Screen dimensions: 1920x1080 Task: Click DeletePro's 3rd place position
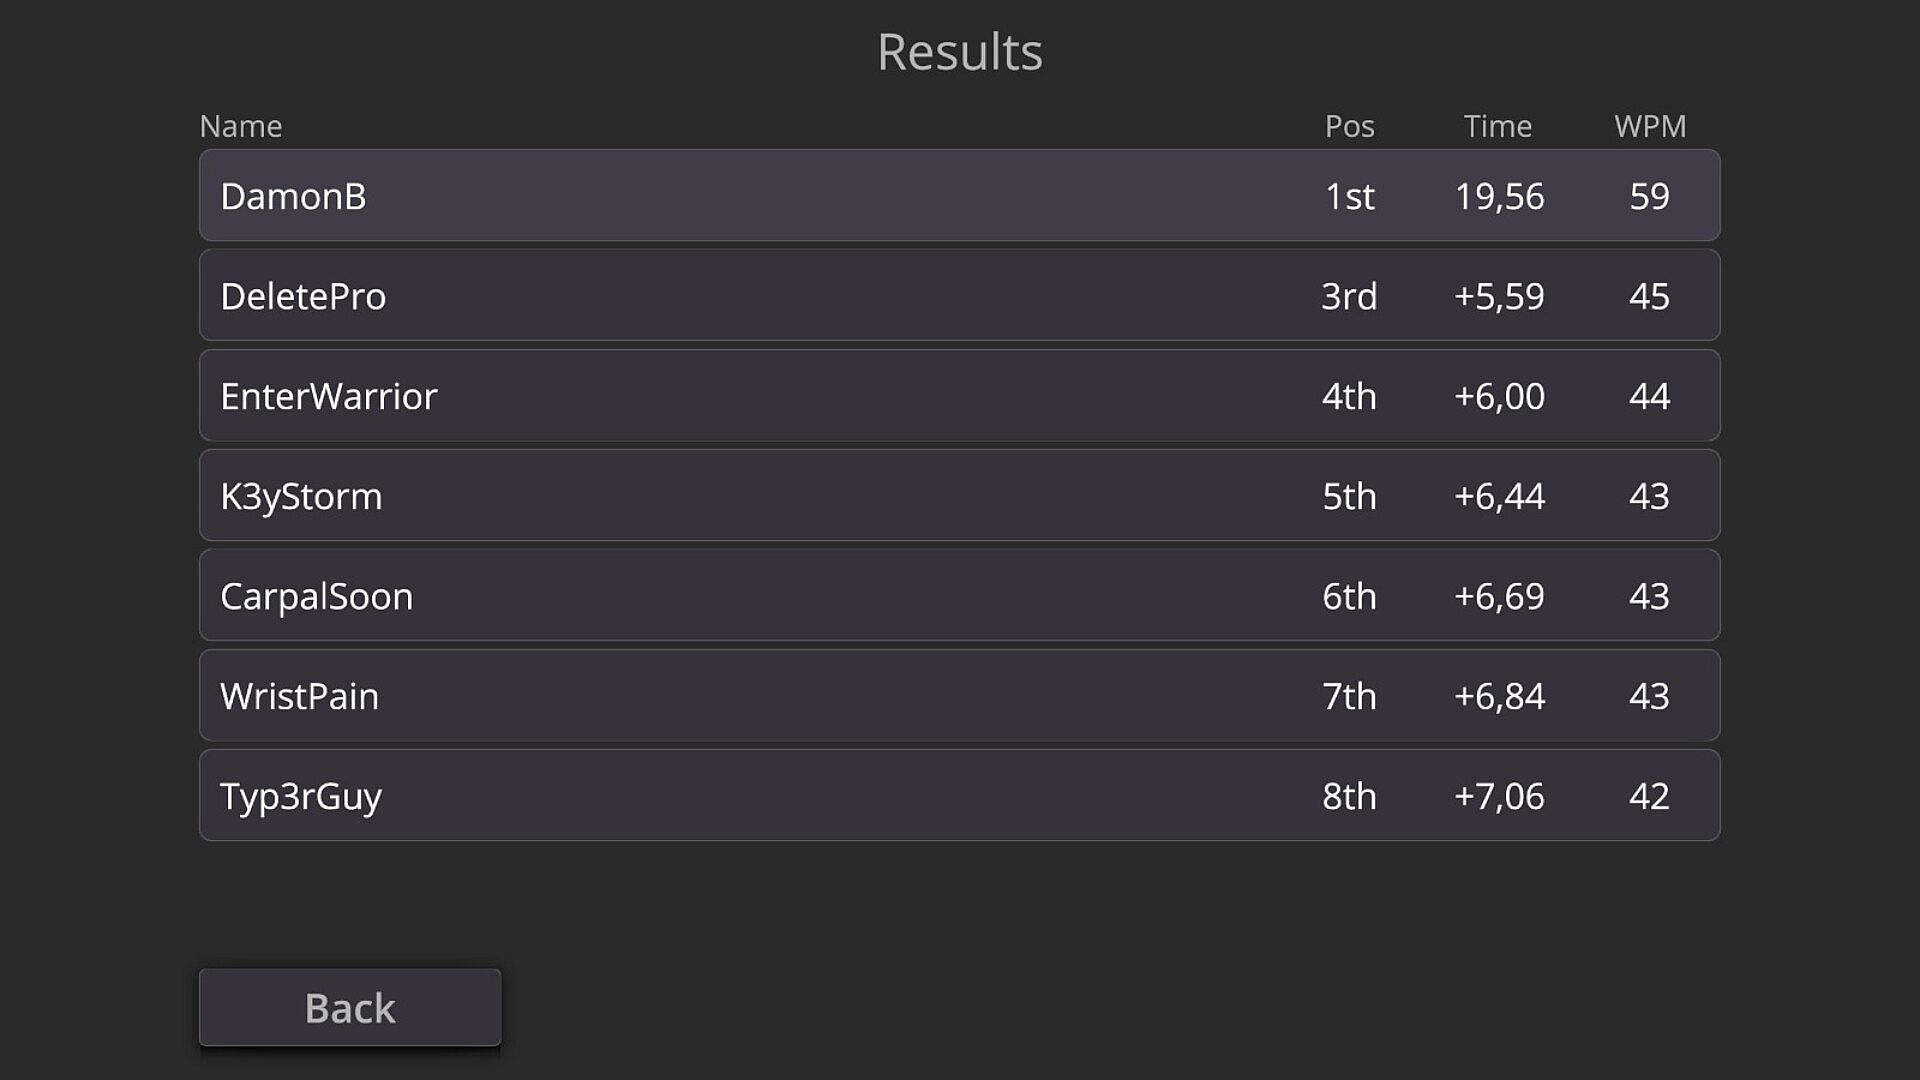coord(1349,296)
